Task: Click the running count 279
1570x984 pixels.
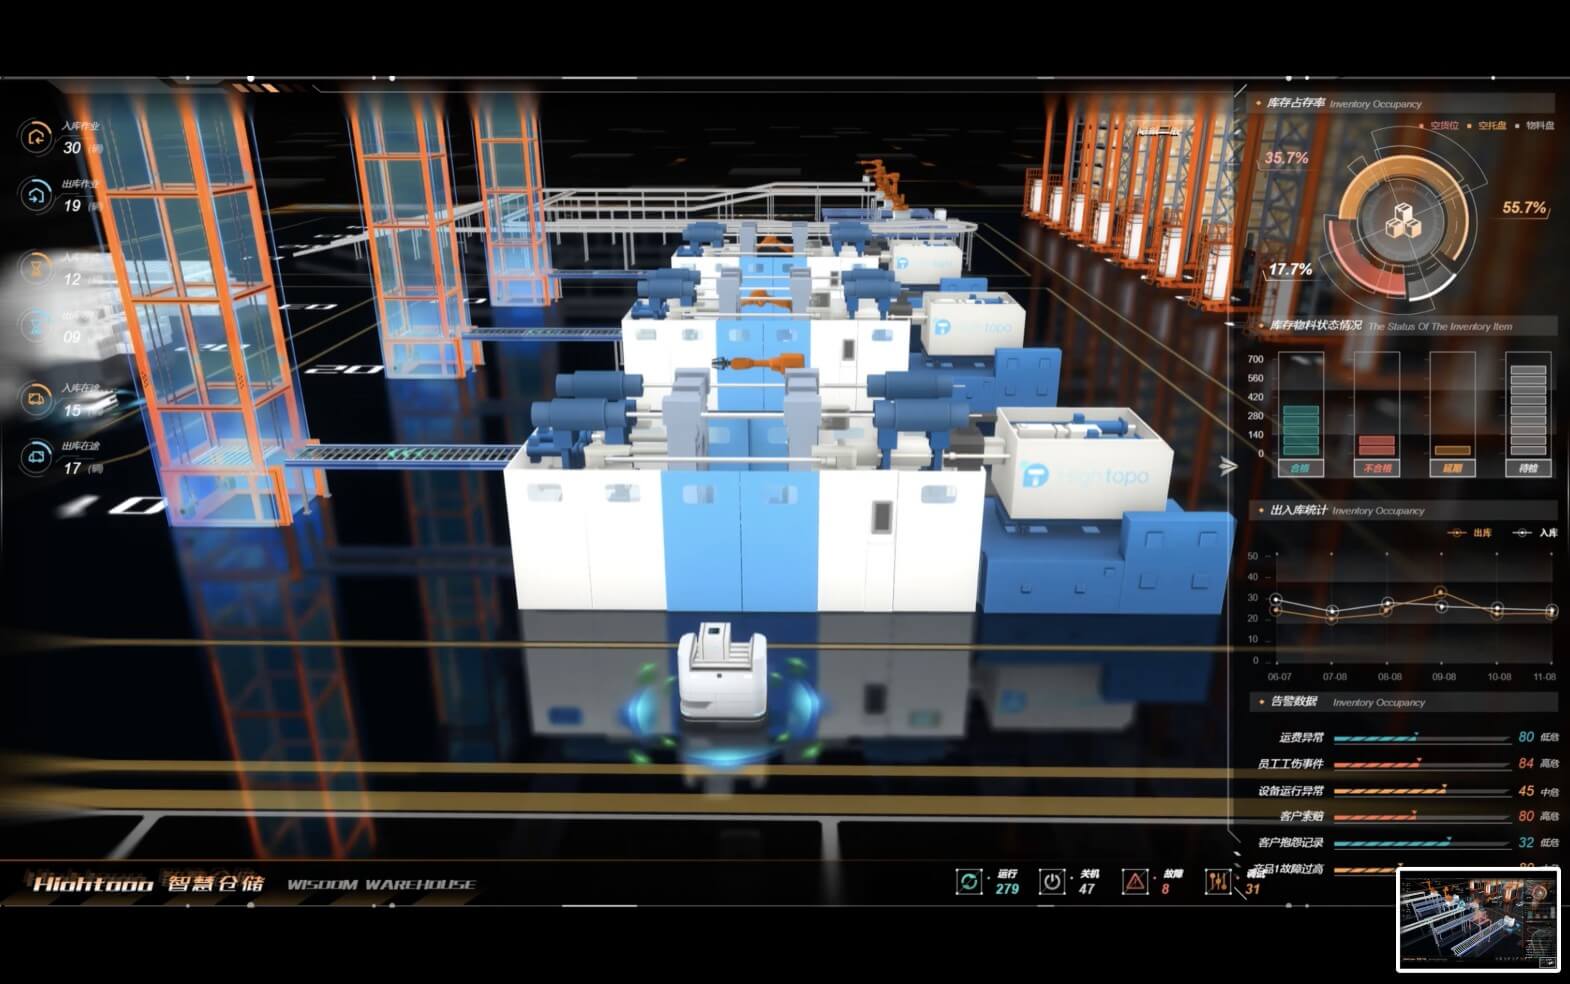Action: pos(1007,889)
